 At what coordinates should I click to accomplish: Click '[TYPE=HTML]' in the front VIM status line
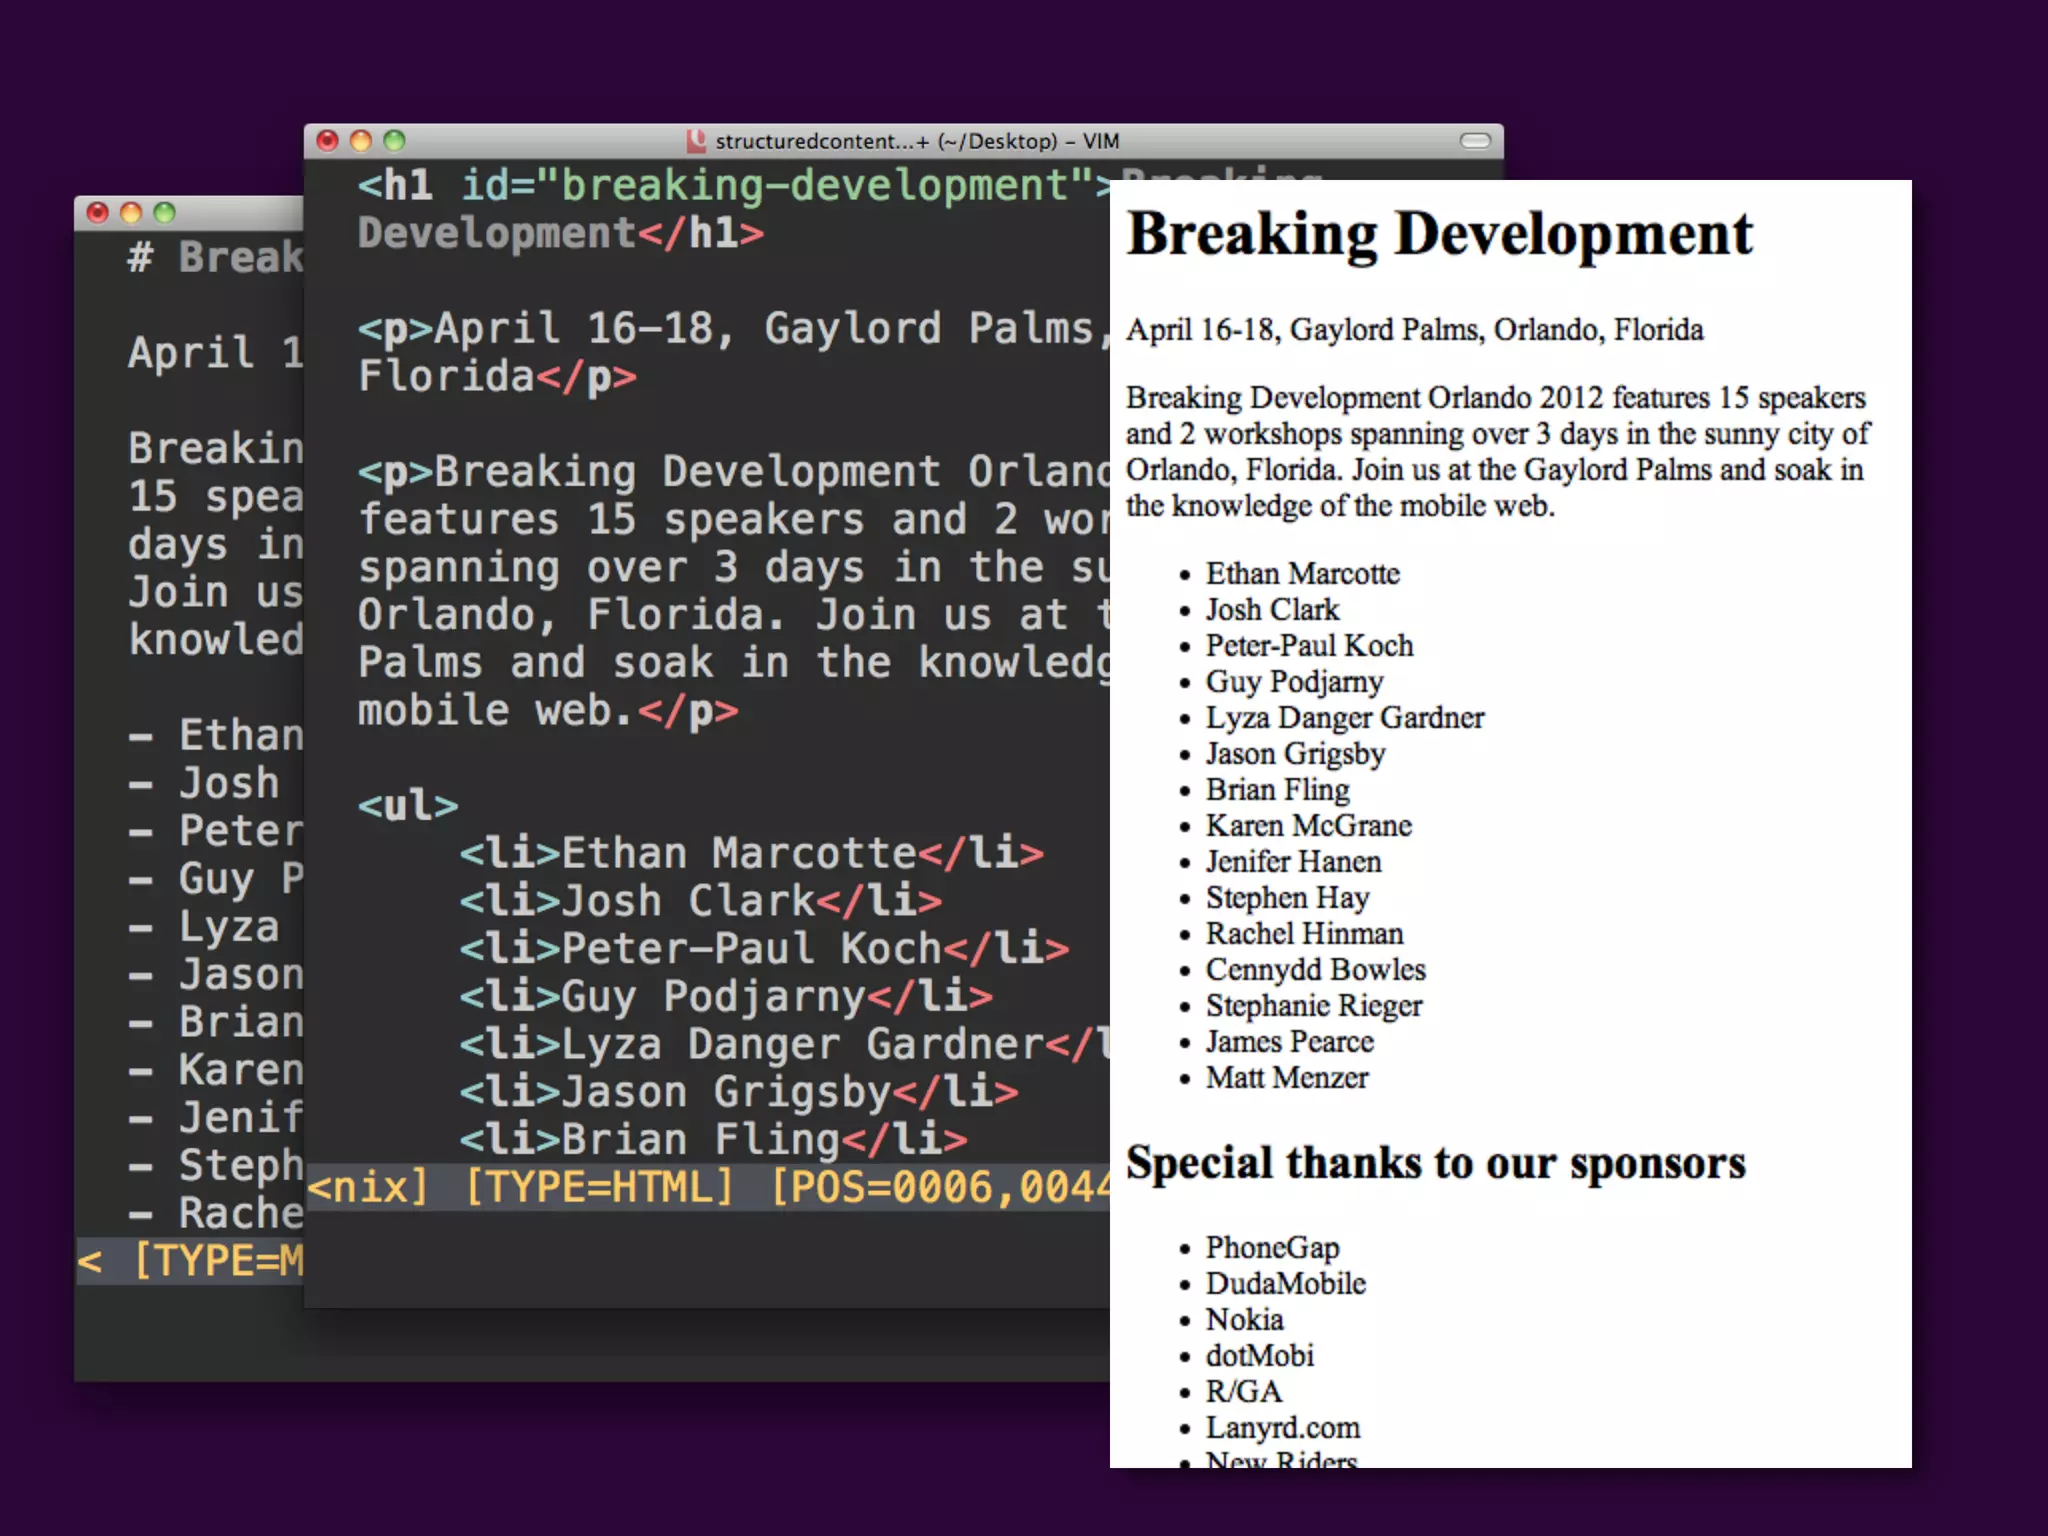pos(599,1188)
